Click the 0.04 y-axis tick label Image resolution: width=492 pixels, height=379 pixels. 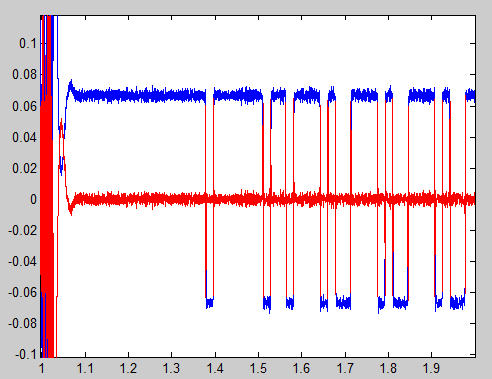pos(24,137)
